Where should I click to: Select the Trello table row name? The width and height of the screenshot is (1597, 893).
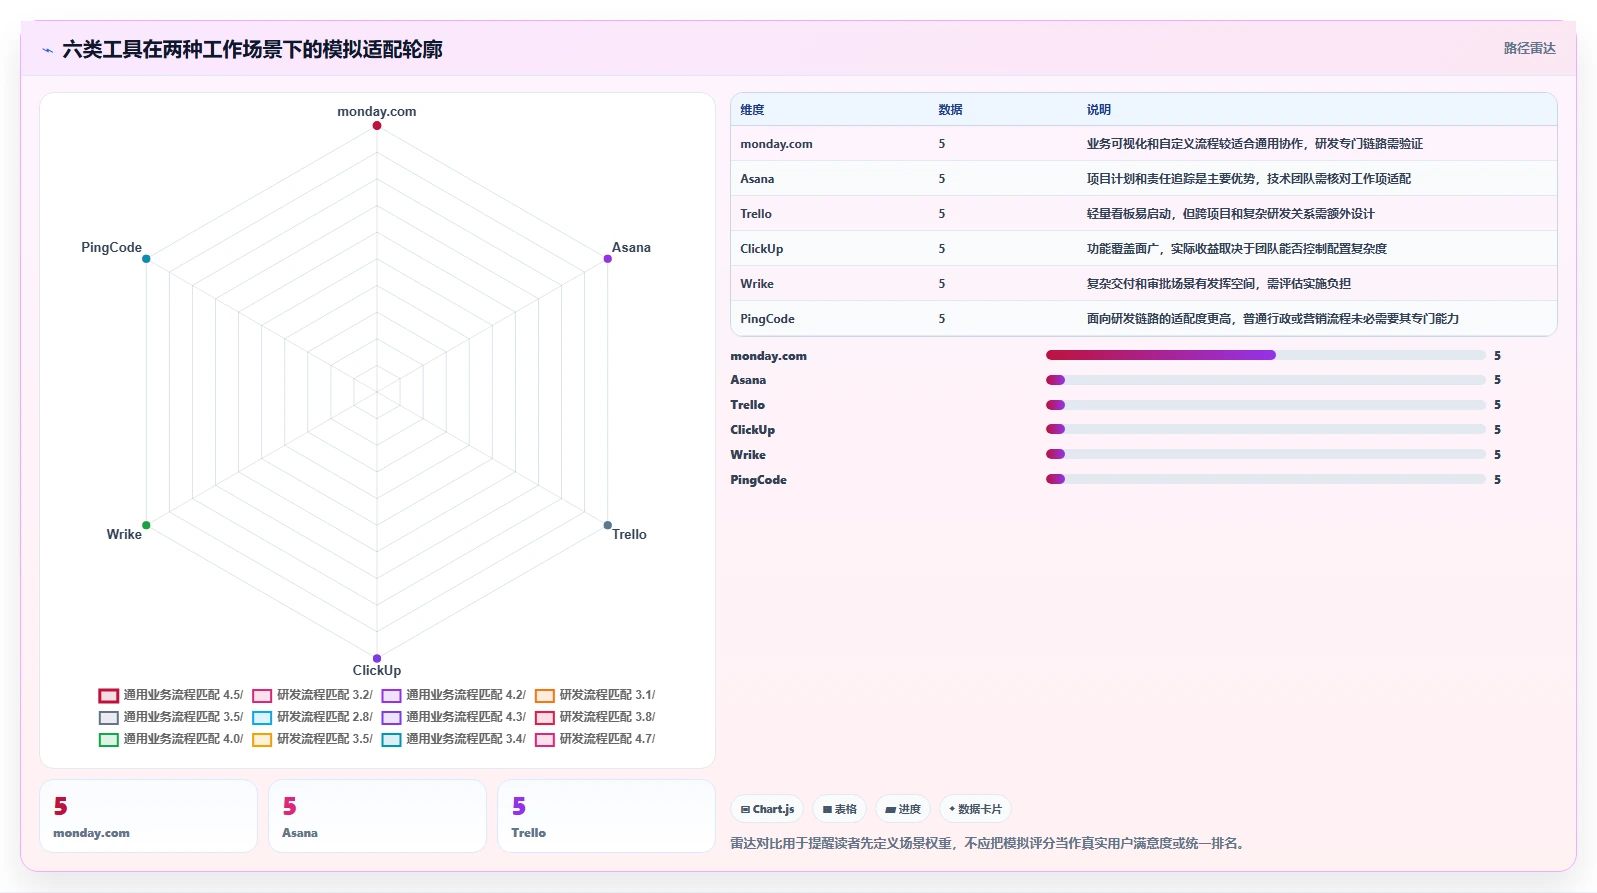[x=756, y=214]
